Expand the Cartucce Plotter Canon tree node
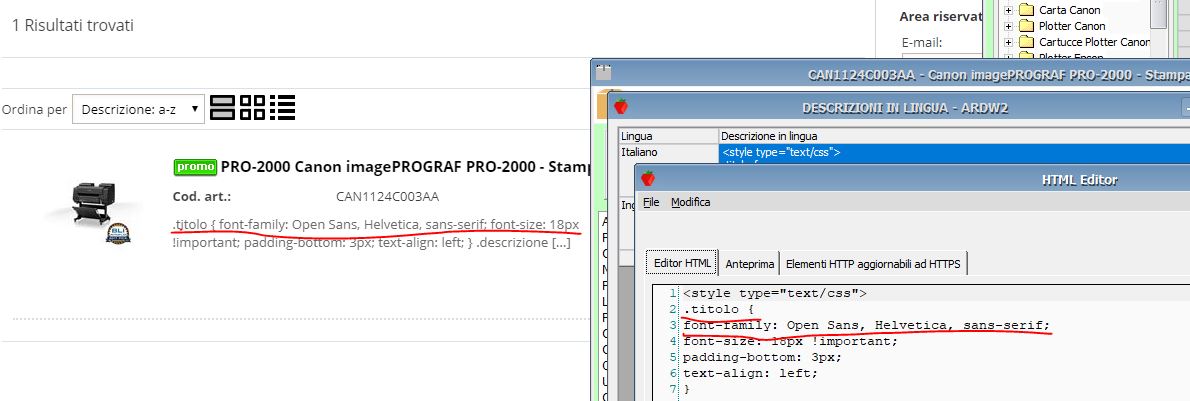Image resolution: width=1190 pixels, height=401 pixels. 1009,43
